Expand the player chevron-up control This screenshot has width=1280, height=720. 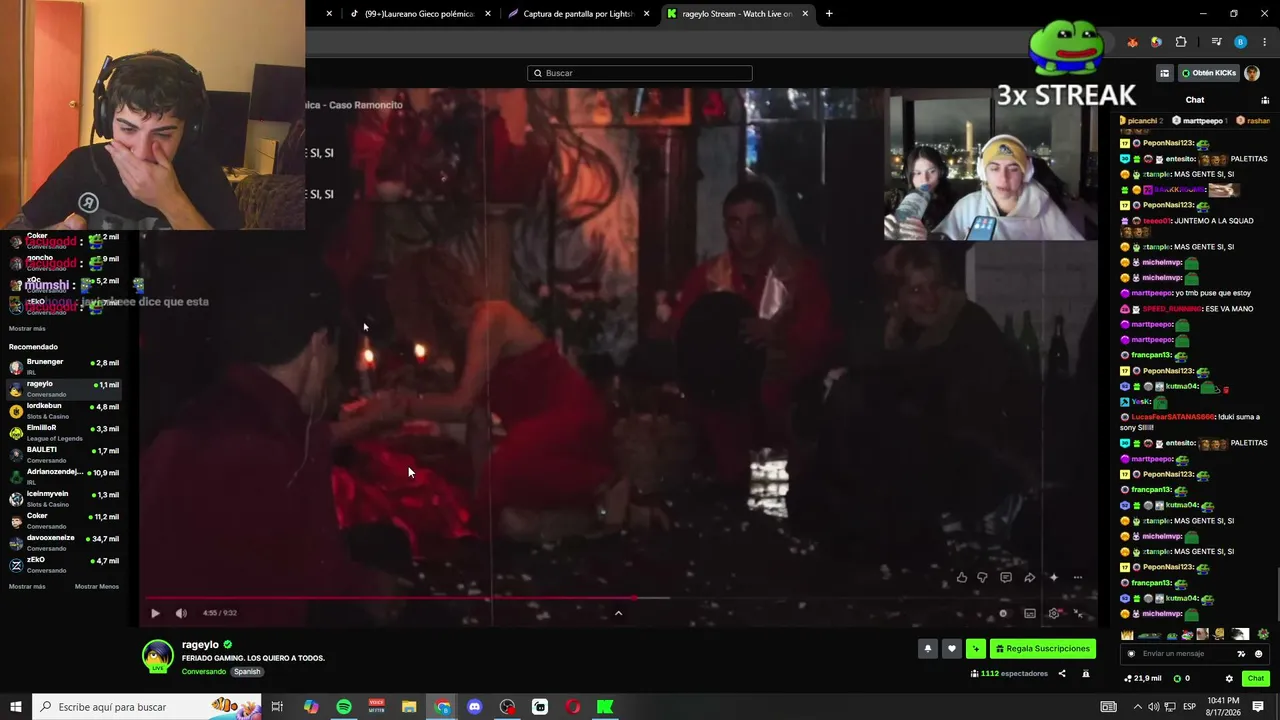[618, 613]
